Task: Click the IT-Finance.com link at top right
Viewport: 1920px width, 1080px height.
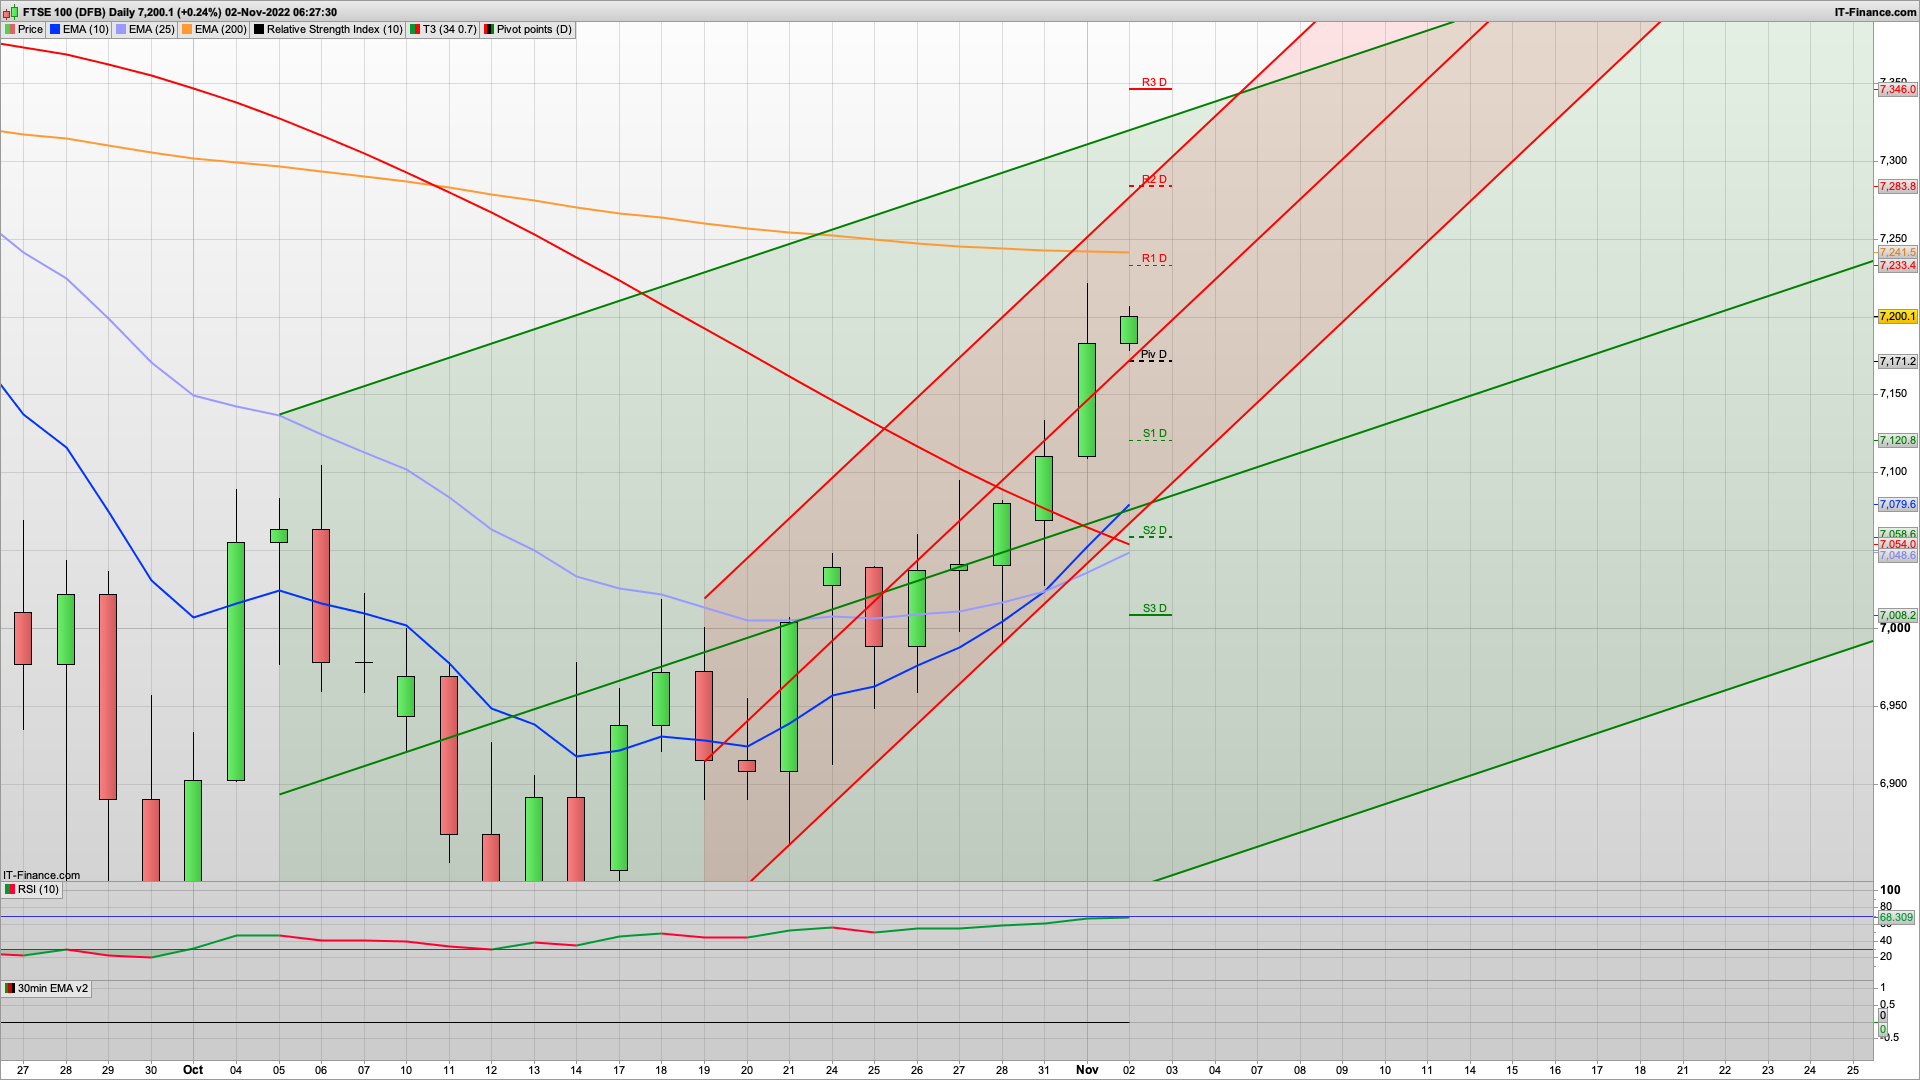Action: pyautogui.click(x=1875, y=12)
